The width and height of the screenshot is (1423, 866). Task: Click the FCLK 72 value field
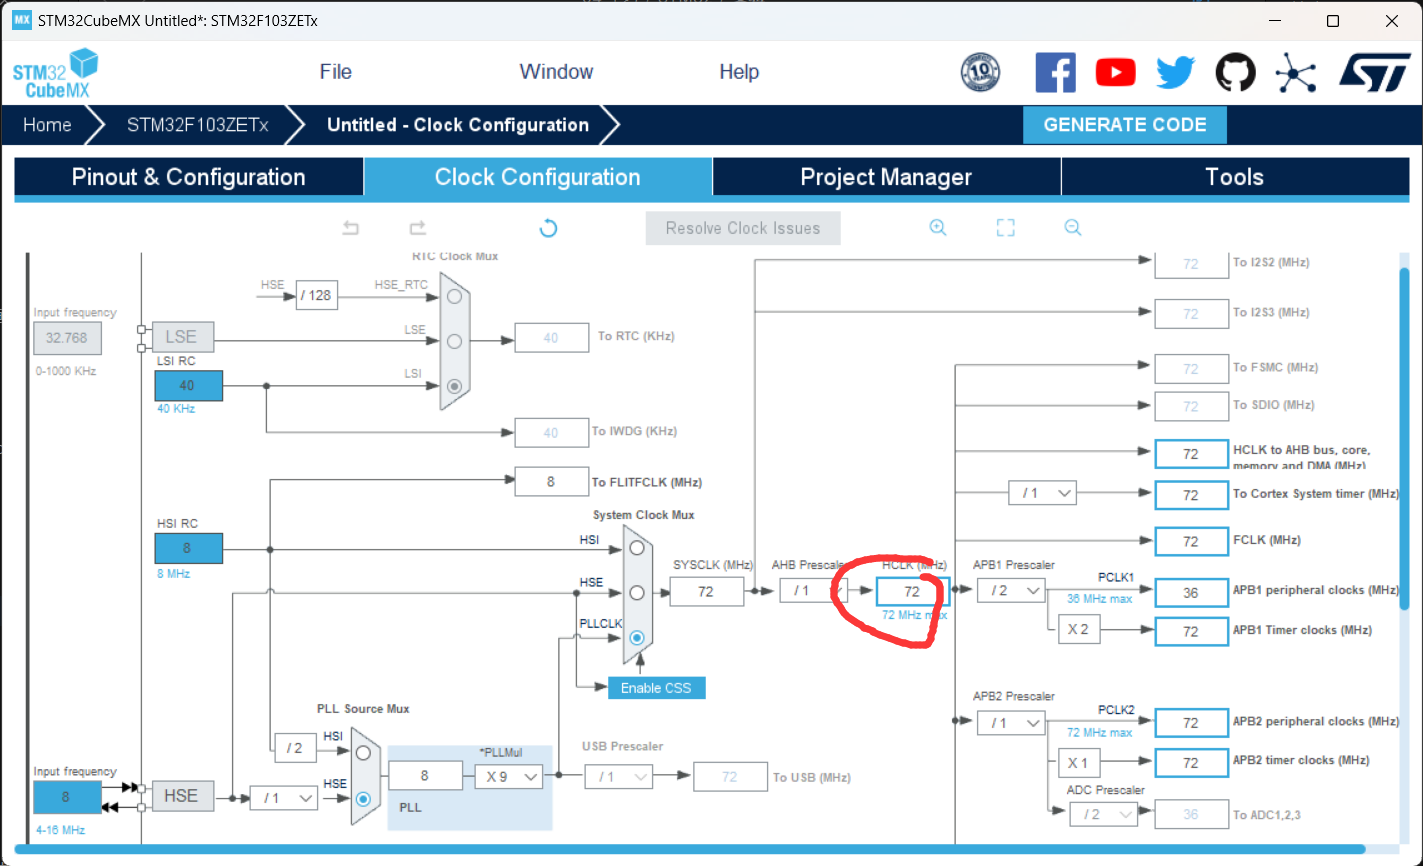click(x=1190, y=541)
